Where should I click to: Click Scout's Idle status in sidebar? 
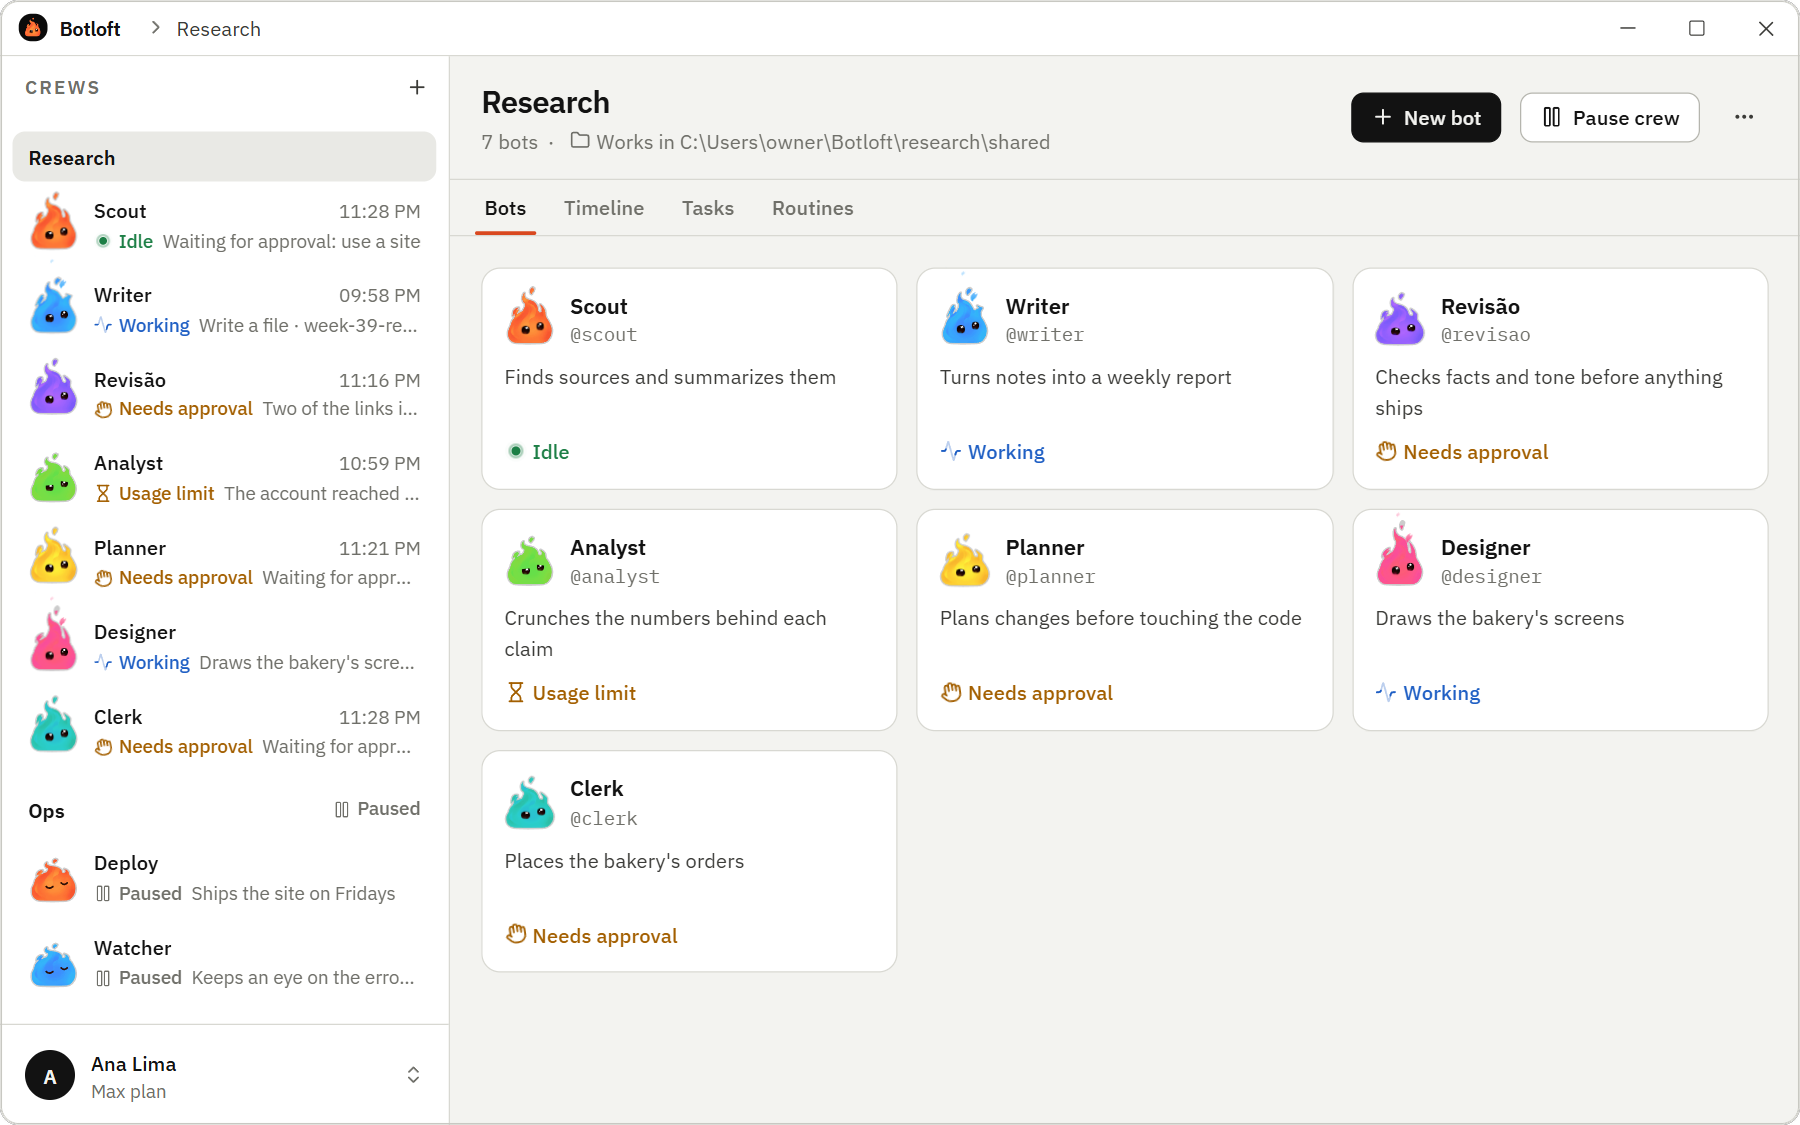(125, 241)
